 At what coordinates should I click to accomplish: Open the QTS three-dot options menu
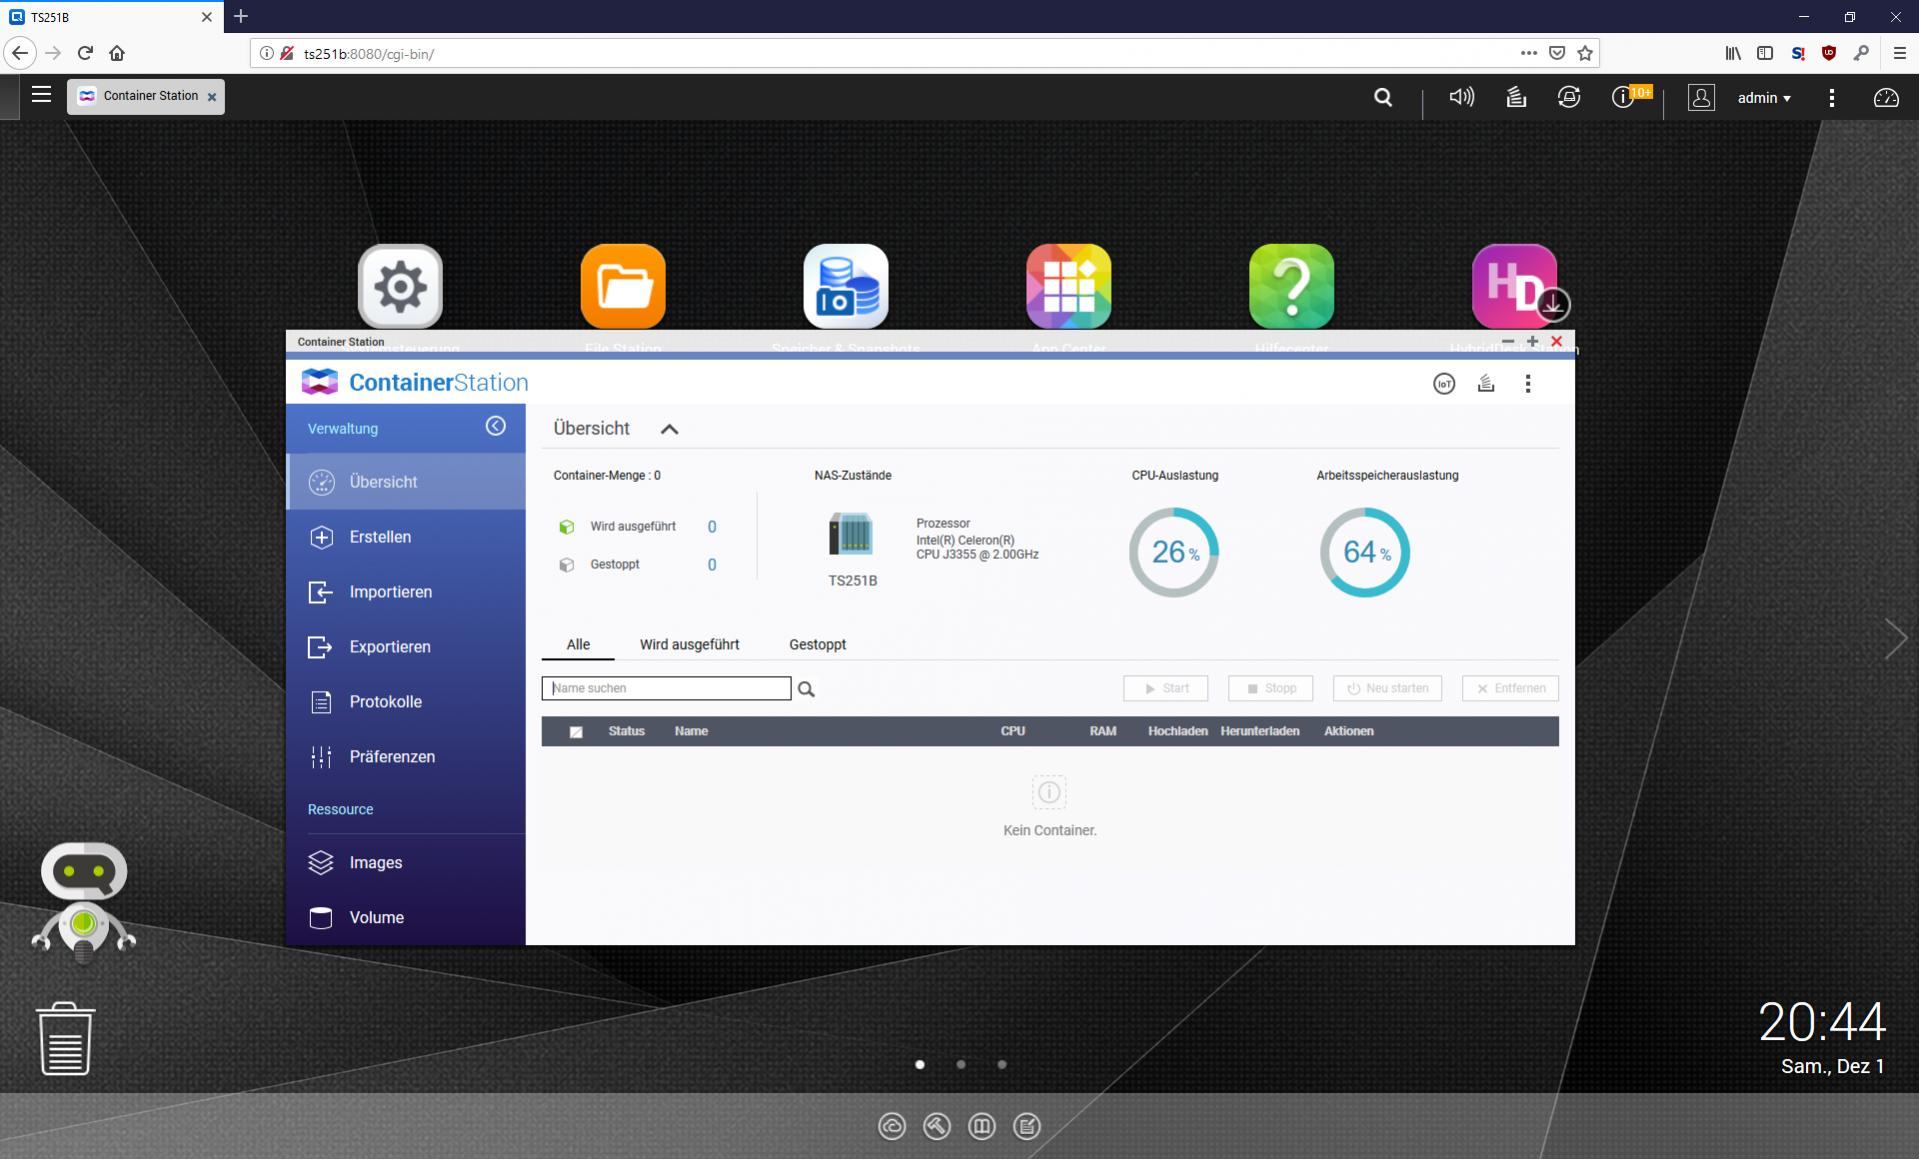point(1832,97)
